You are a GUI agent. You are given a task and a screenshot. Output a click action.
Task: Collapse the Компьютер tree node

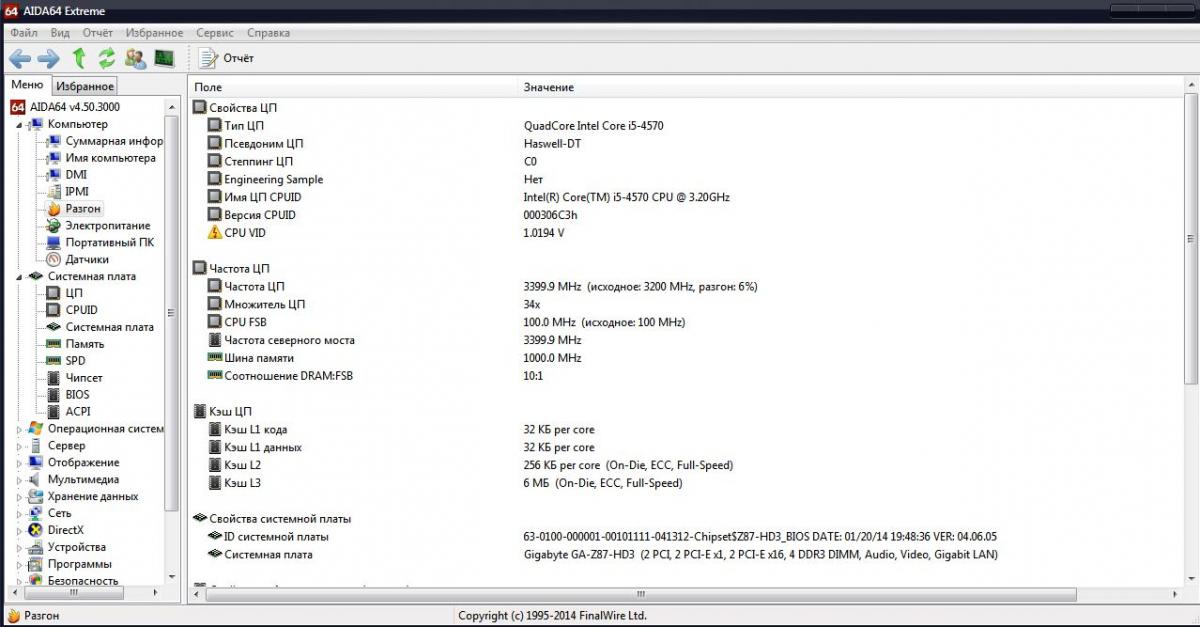(19, 124)
